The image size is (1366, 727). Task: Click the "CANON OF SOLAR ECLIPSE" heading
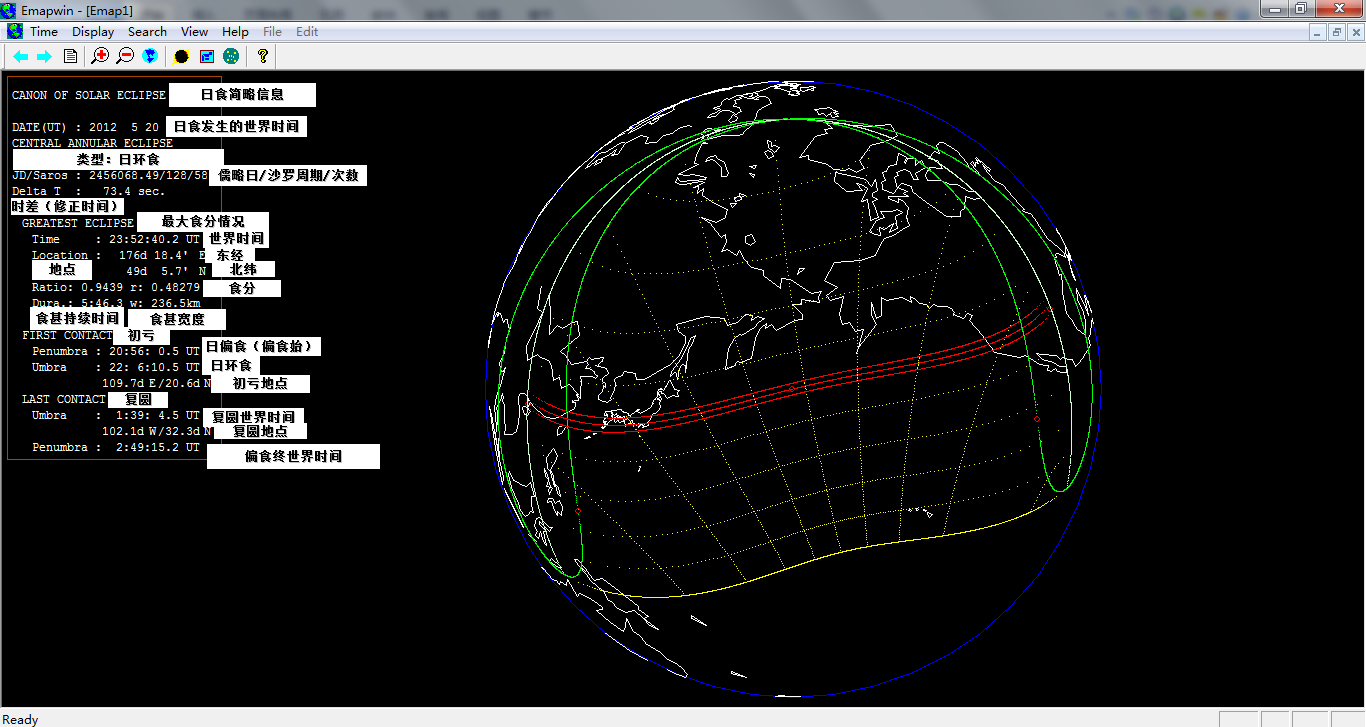[x=89, y=95]
